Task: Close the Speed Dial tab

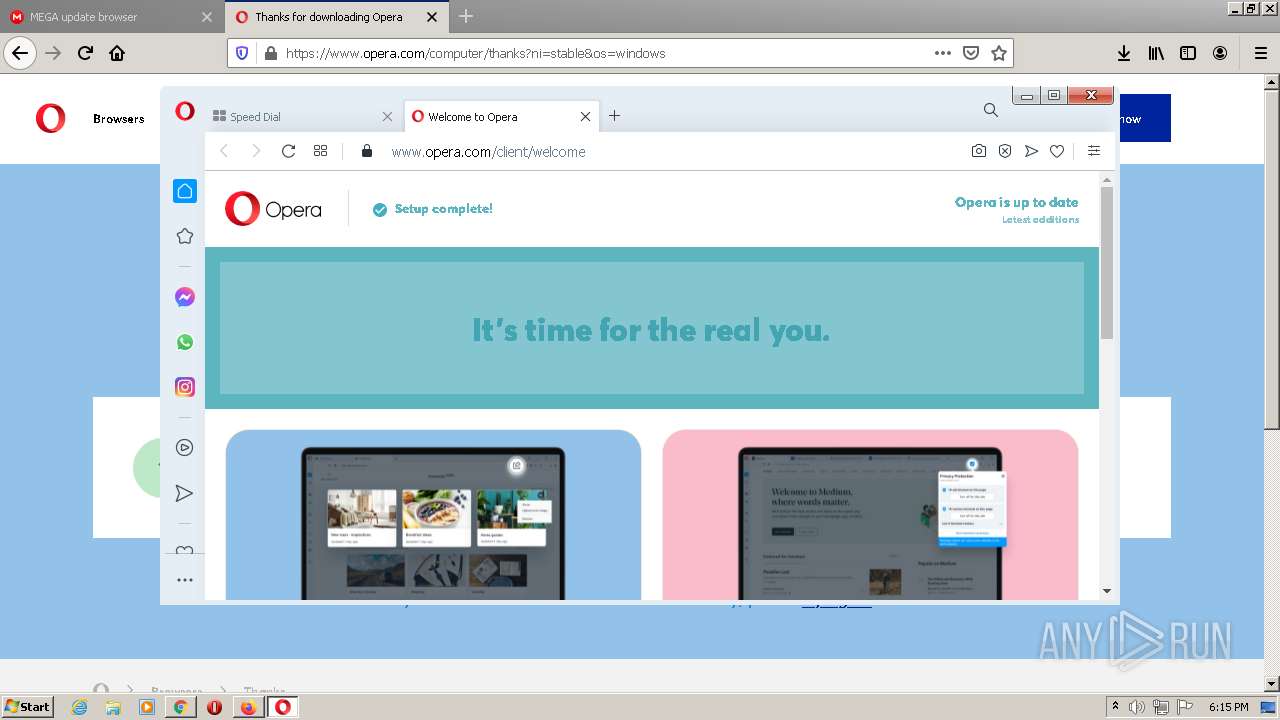Action: point(387,117)
